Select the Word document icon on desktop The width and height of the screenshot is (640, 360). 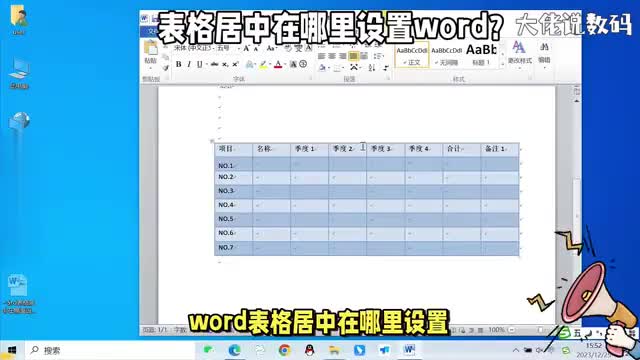coord(18,293)
